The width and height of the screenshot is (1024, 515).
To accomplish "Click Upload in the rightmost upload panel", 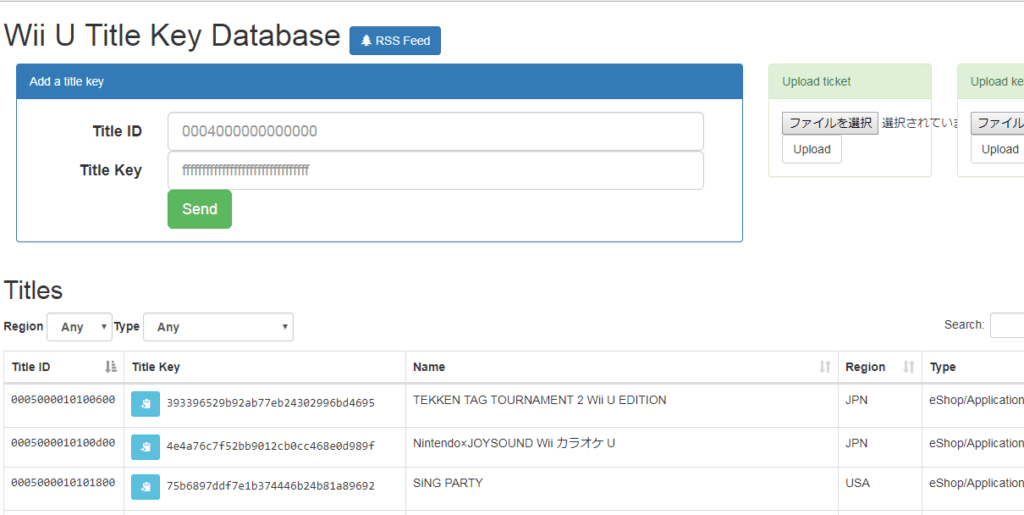I will 997,149.
